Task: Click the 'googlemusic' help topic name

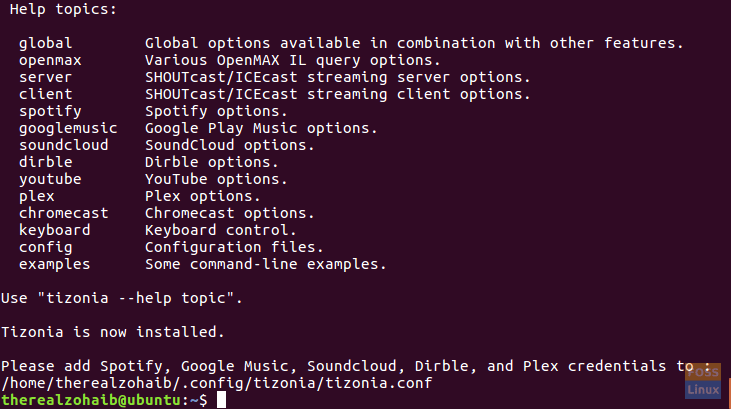Action: [68, 128]
